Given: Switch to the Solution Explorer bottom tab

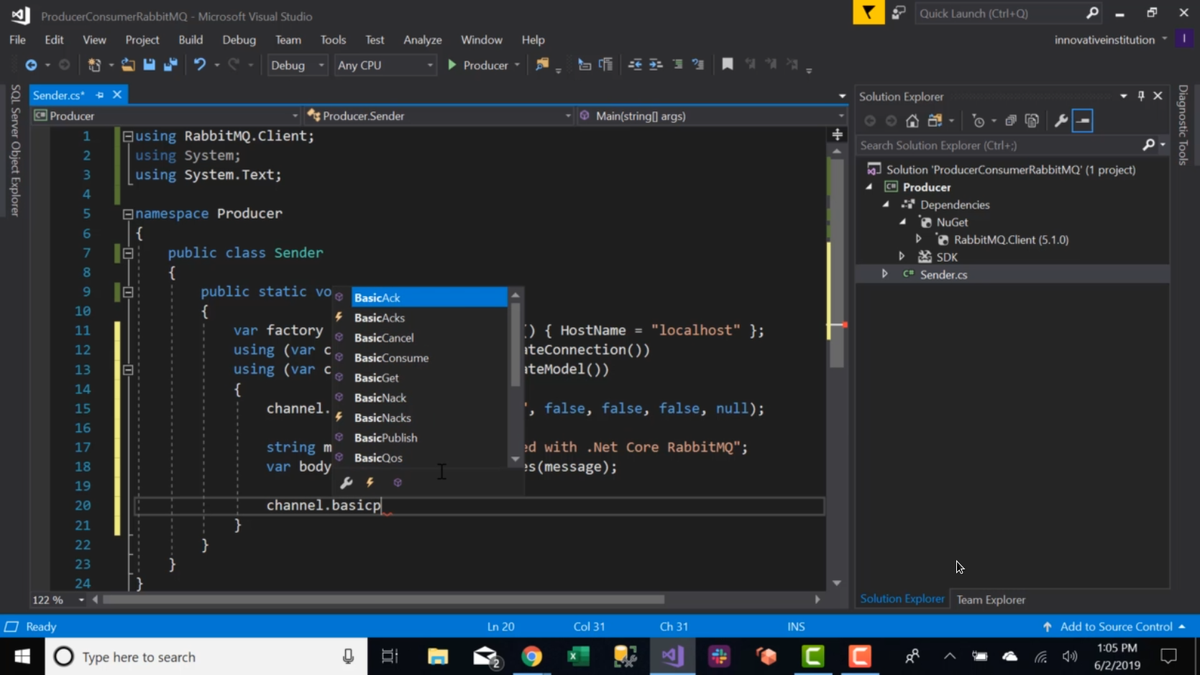Looking at the screenshot, I should pyautogui.click(x=902, y=599).
